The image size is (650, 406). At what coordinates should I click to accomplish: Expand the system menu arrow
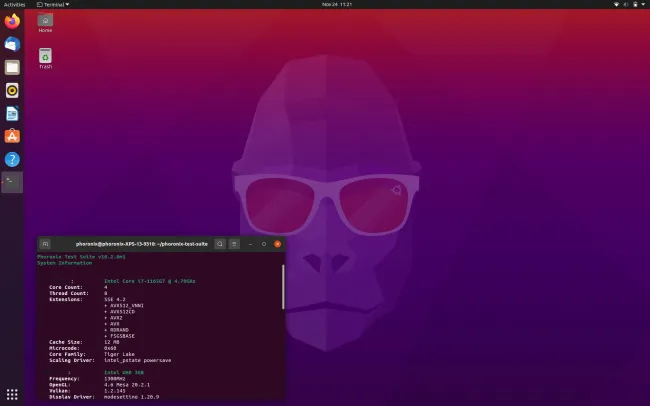pos(643,4)
